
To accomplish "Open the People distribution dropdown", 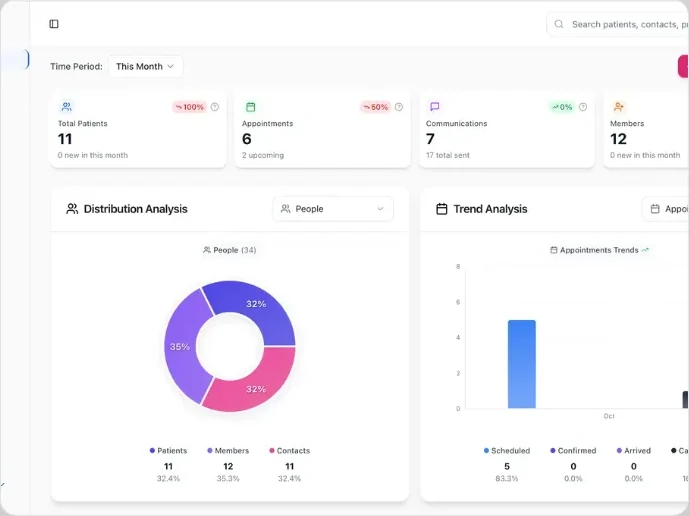I will click(x=333, y=209).
